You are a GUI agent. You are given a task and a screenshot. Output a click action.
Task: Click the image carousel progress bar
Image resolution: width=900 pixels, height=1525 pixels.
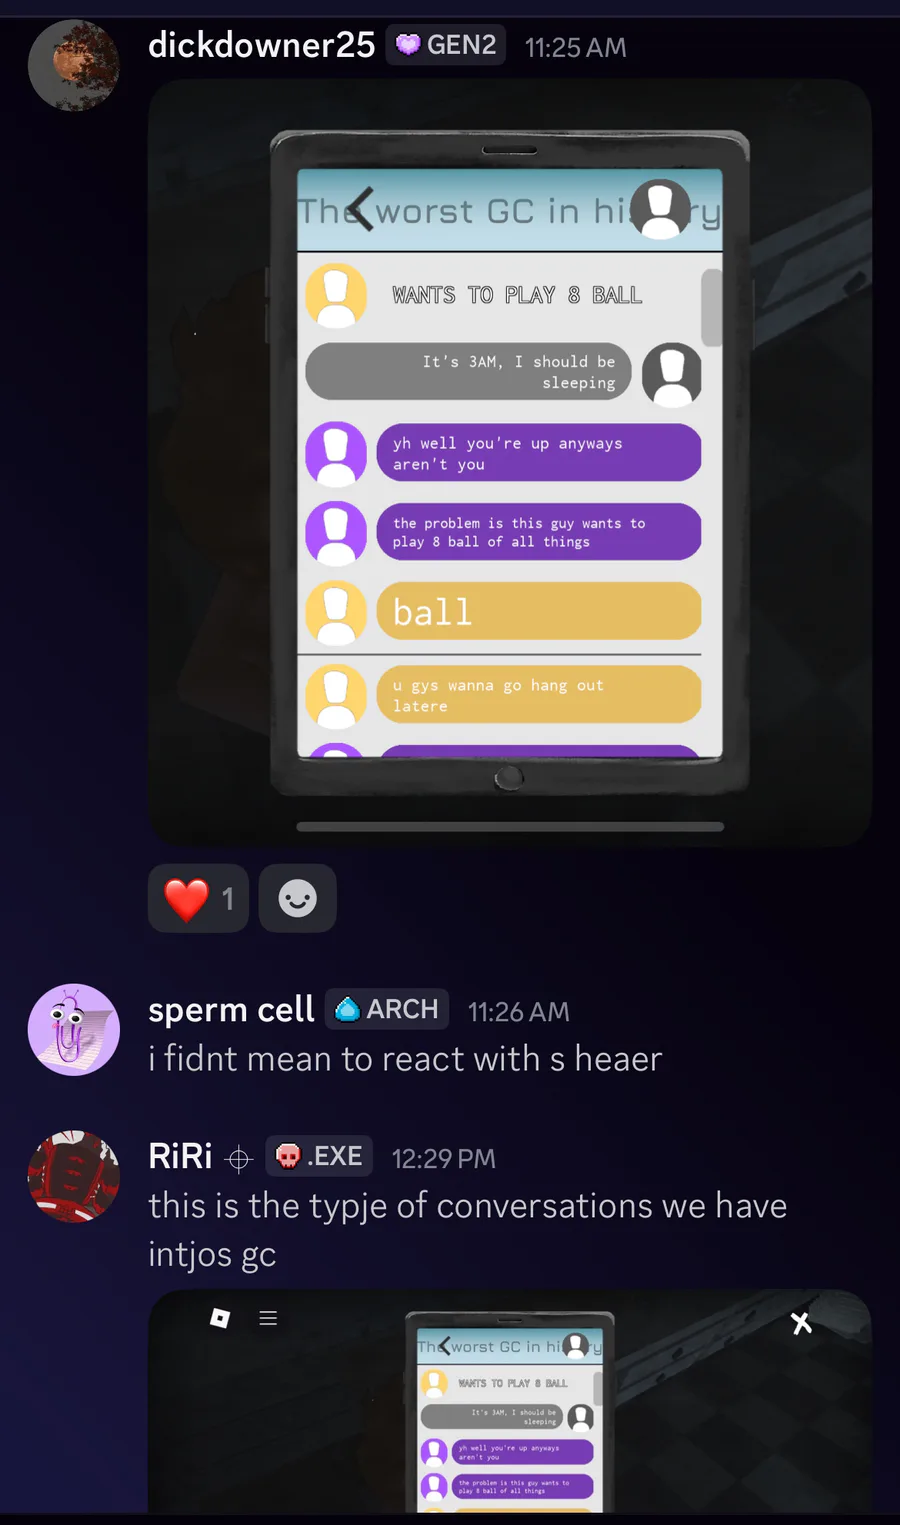tap(510, 827)
